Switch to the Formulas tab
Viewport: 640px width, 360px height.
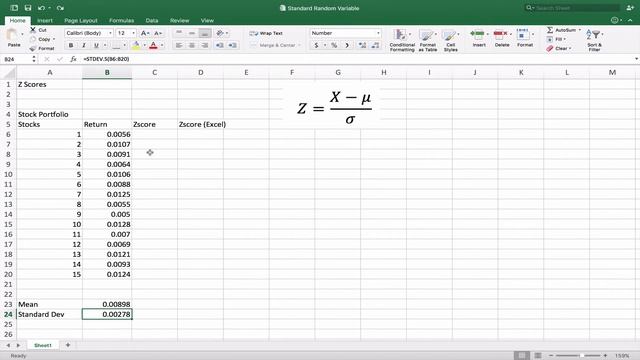pyautogui.click(x=121, y=20)
